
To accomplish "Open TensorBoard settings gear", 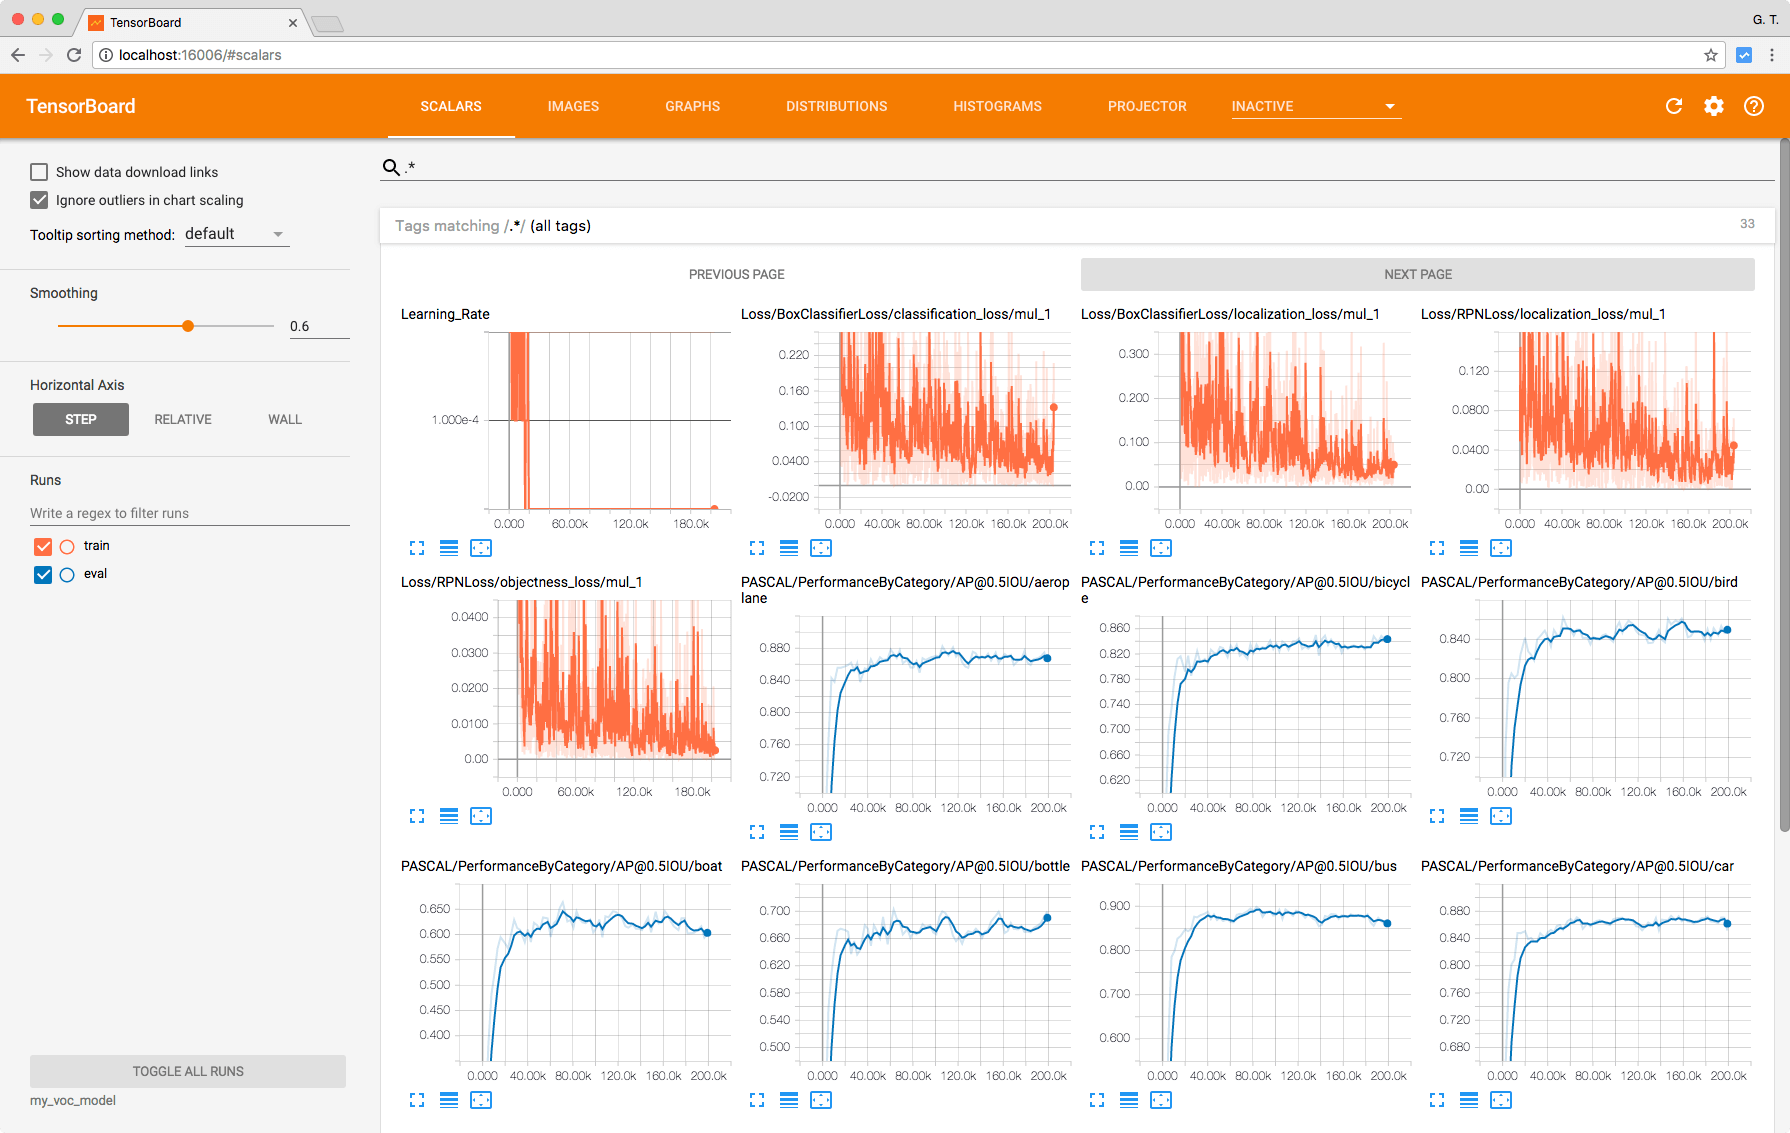I will point(1714,106).
